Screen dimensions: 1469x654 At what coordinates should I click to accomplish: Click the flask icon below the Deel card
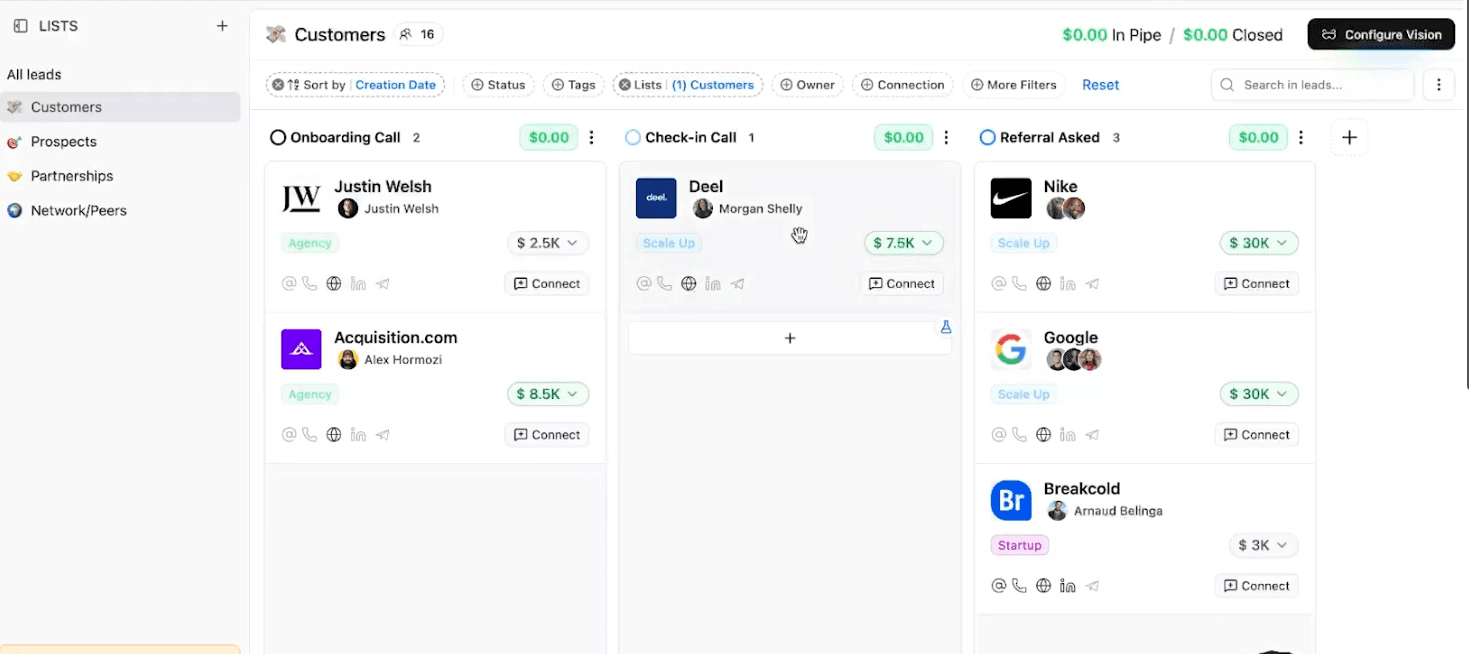click(945, 327)
